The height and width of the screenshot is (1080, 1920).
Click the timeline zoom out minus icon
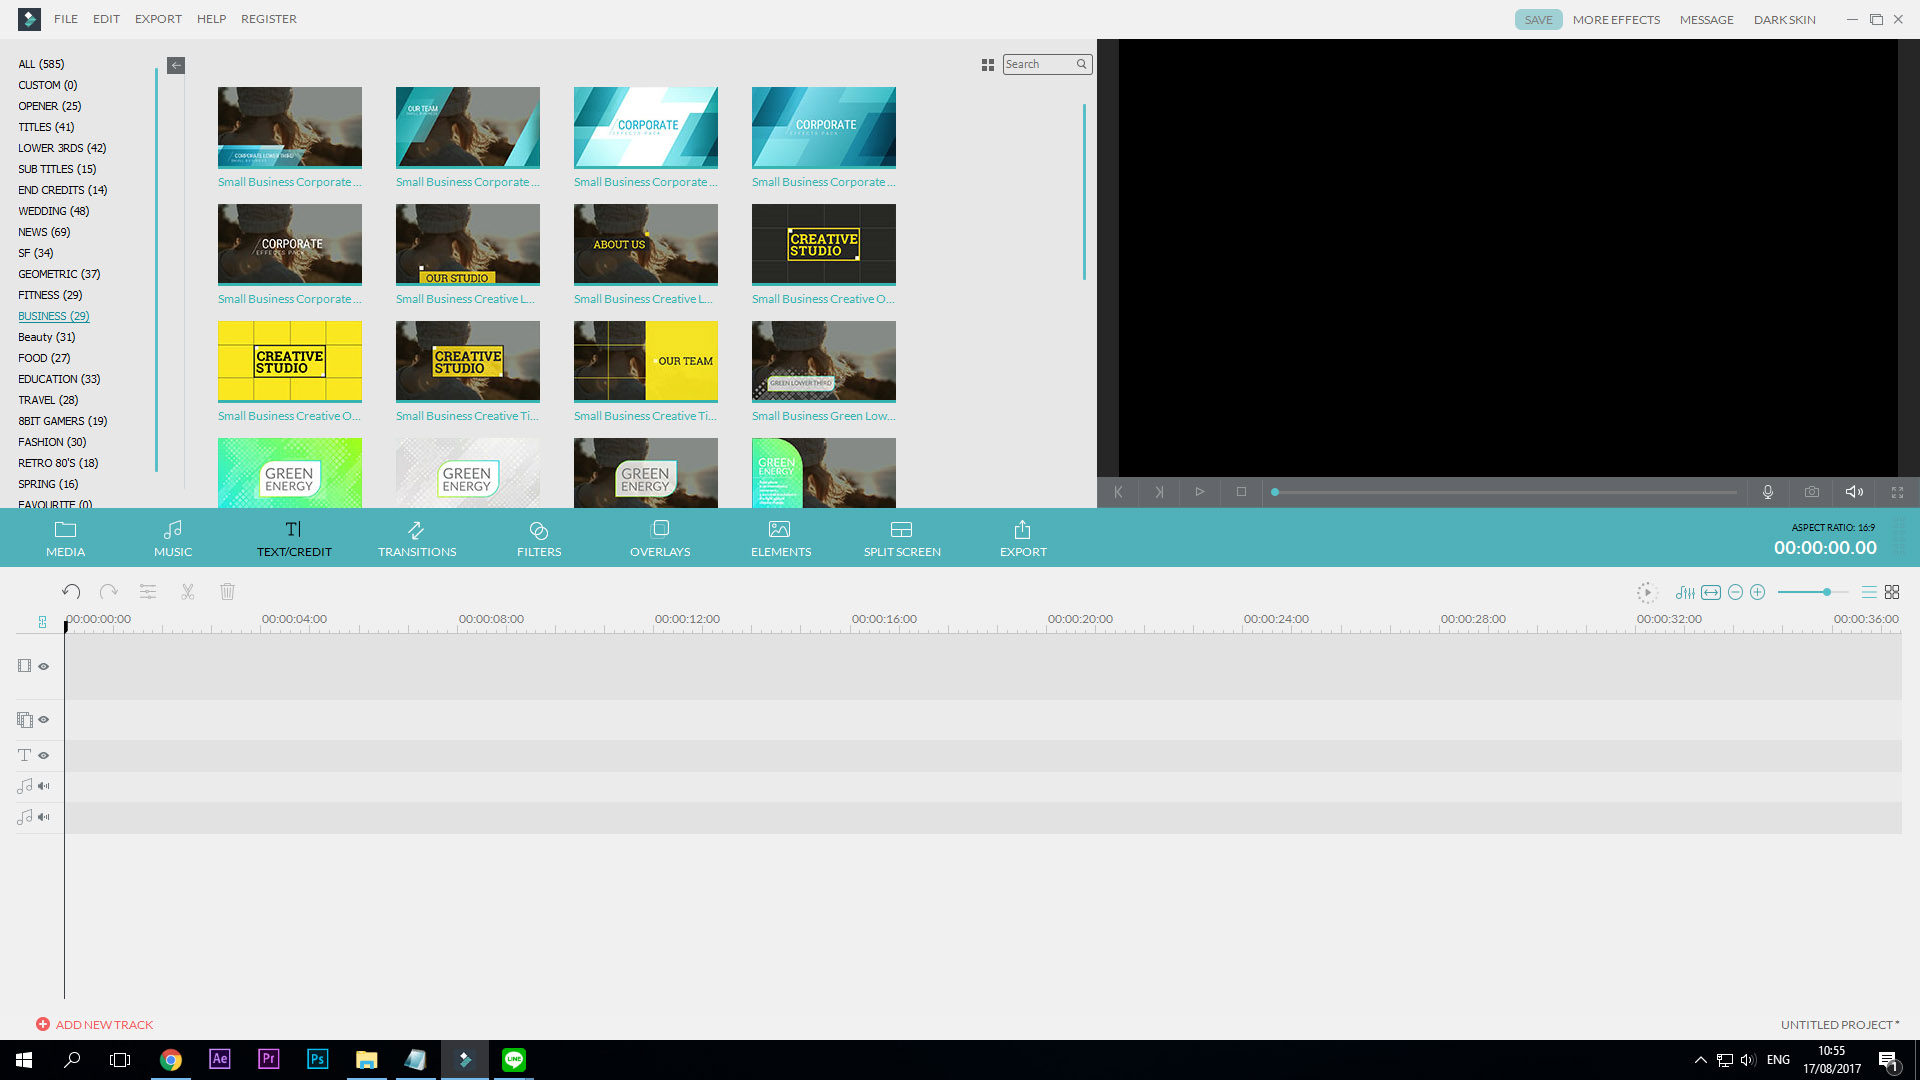[1736, 592]
